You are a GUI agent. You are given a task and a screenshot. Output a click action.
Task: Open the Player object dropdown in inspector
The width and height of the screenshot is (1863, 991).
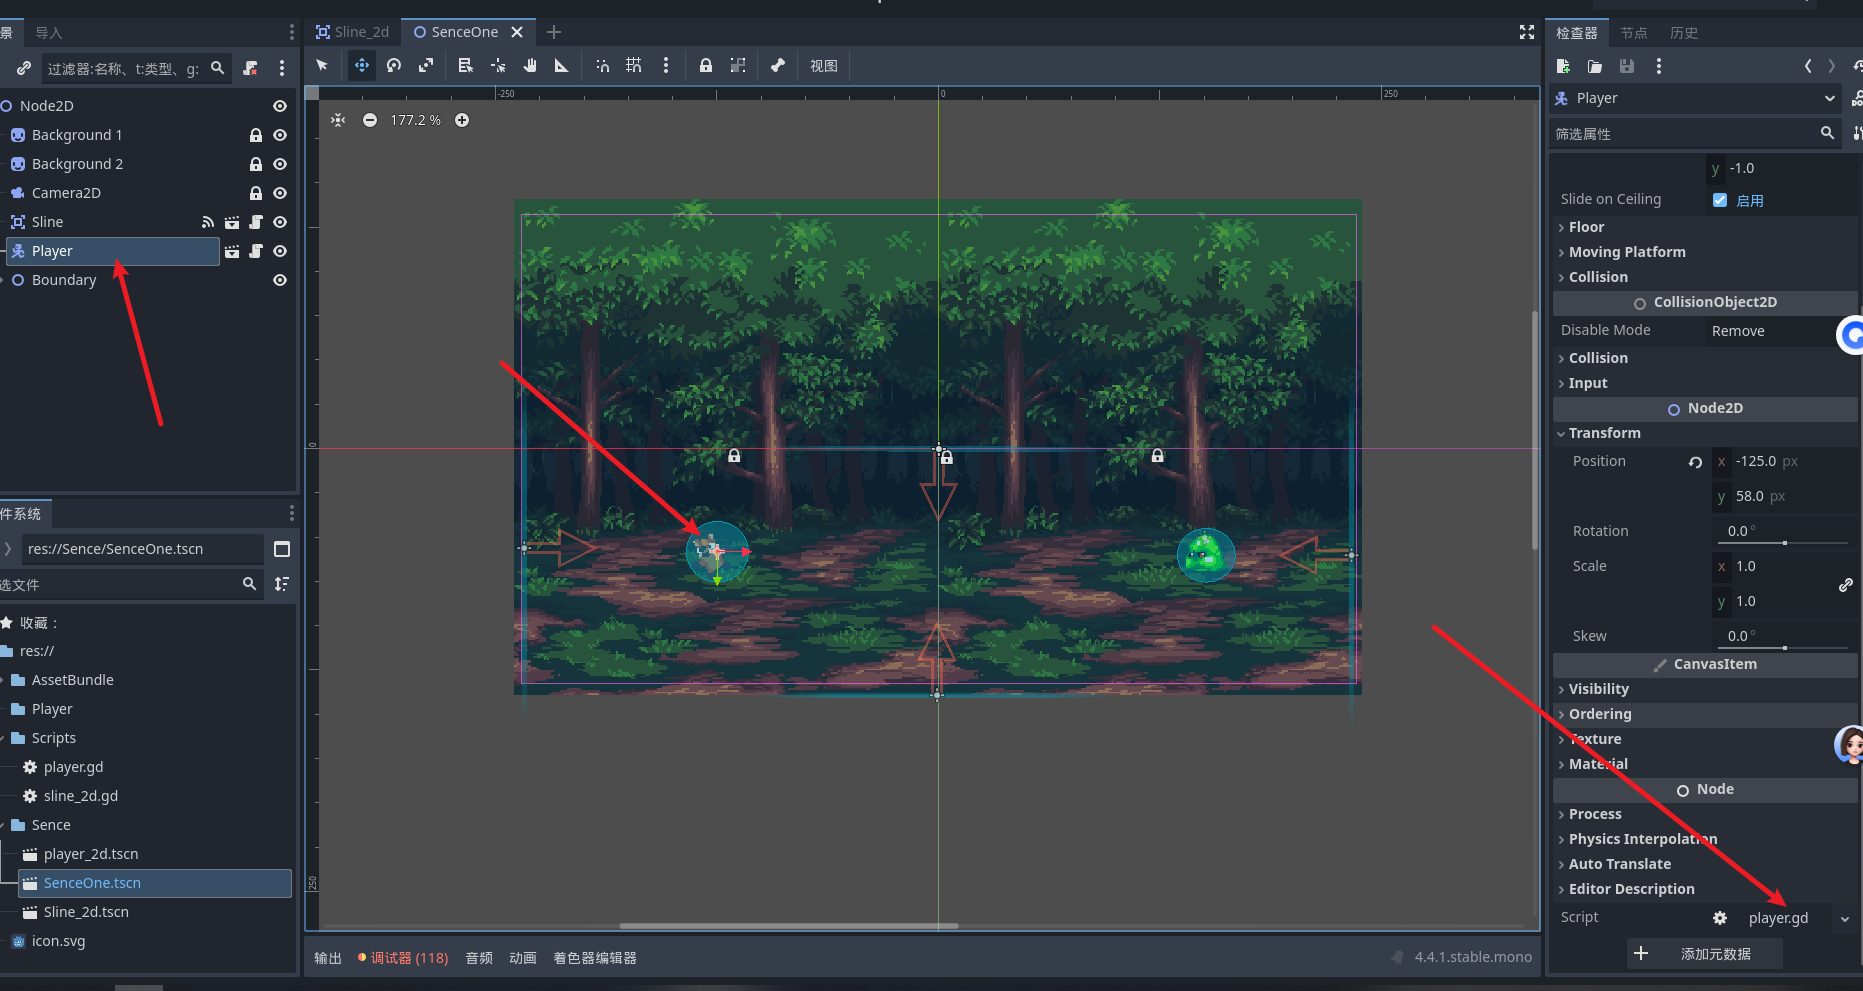[x=1829, y=98]
